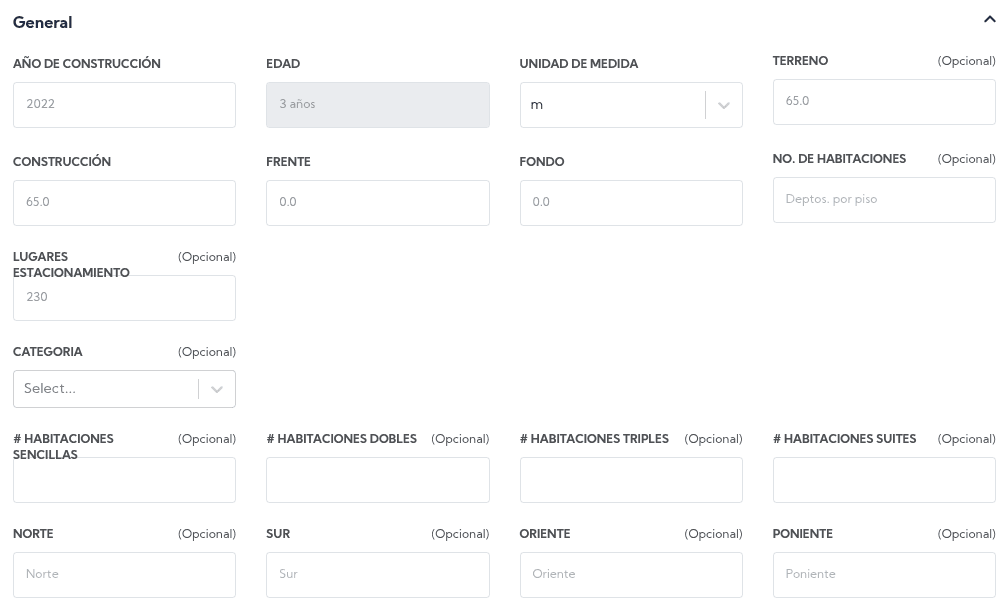The height and width of the screenshot is (610, 1007).
Task: Click the Habitaciones Sencillas input box
Action: (124, 480)
